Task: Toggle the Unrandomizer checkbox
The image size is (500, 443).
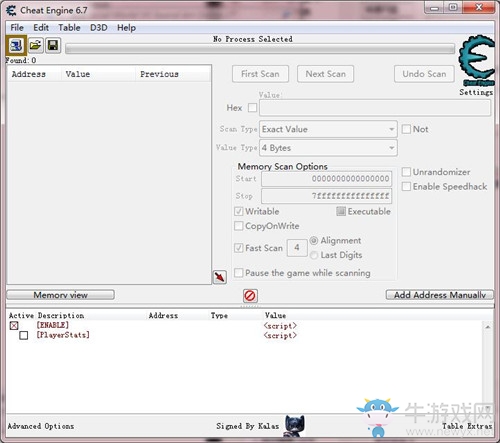Action: tap(406, 172)
